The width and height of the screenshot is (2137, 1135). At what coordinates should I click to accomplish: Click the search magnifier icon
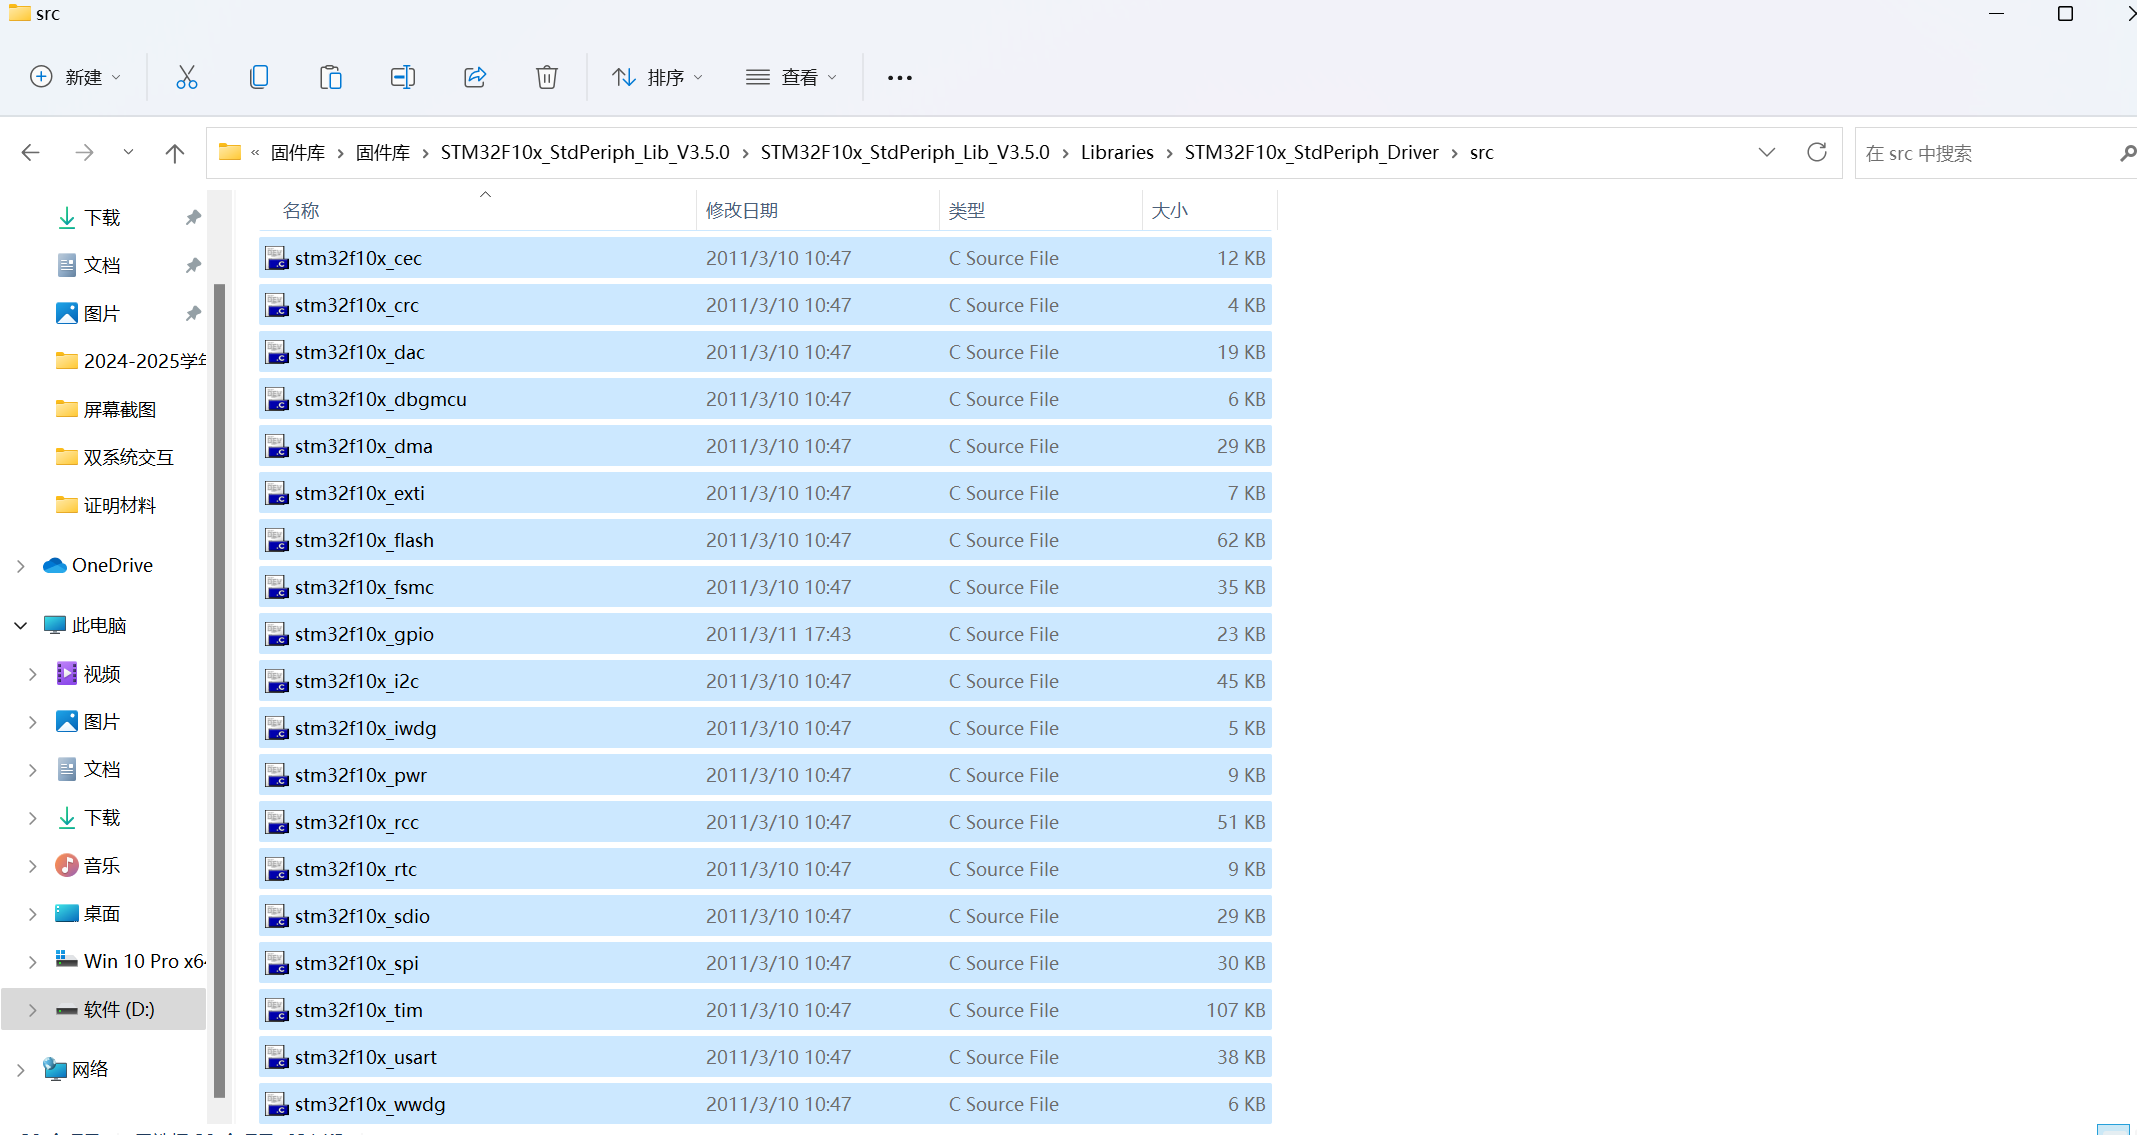coord(2127,153)
